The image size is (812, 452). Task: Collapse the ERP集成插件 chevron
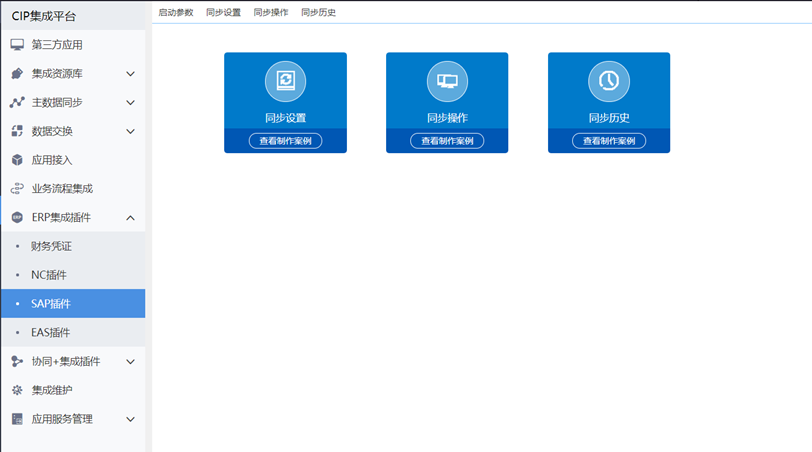pos(130,218)
